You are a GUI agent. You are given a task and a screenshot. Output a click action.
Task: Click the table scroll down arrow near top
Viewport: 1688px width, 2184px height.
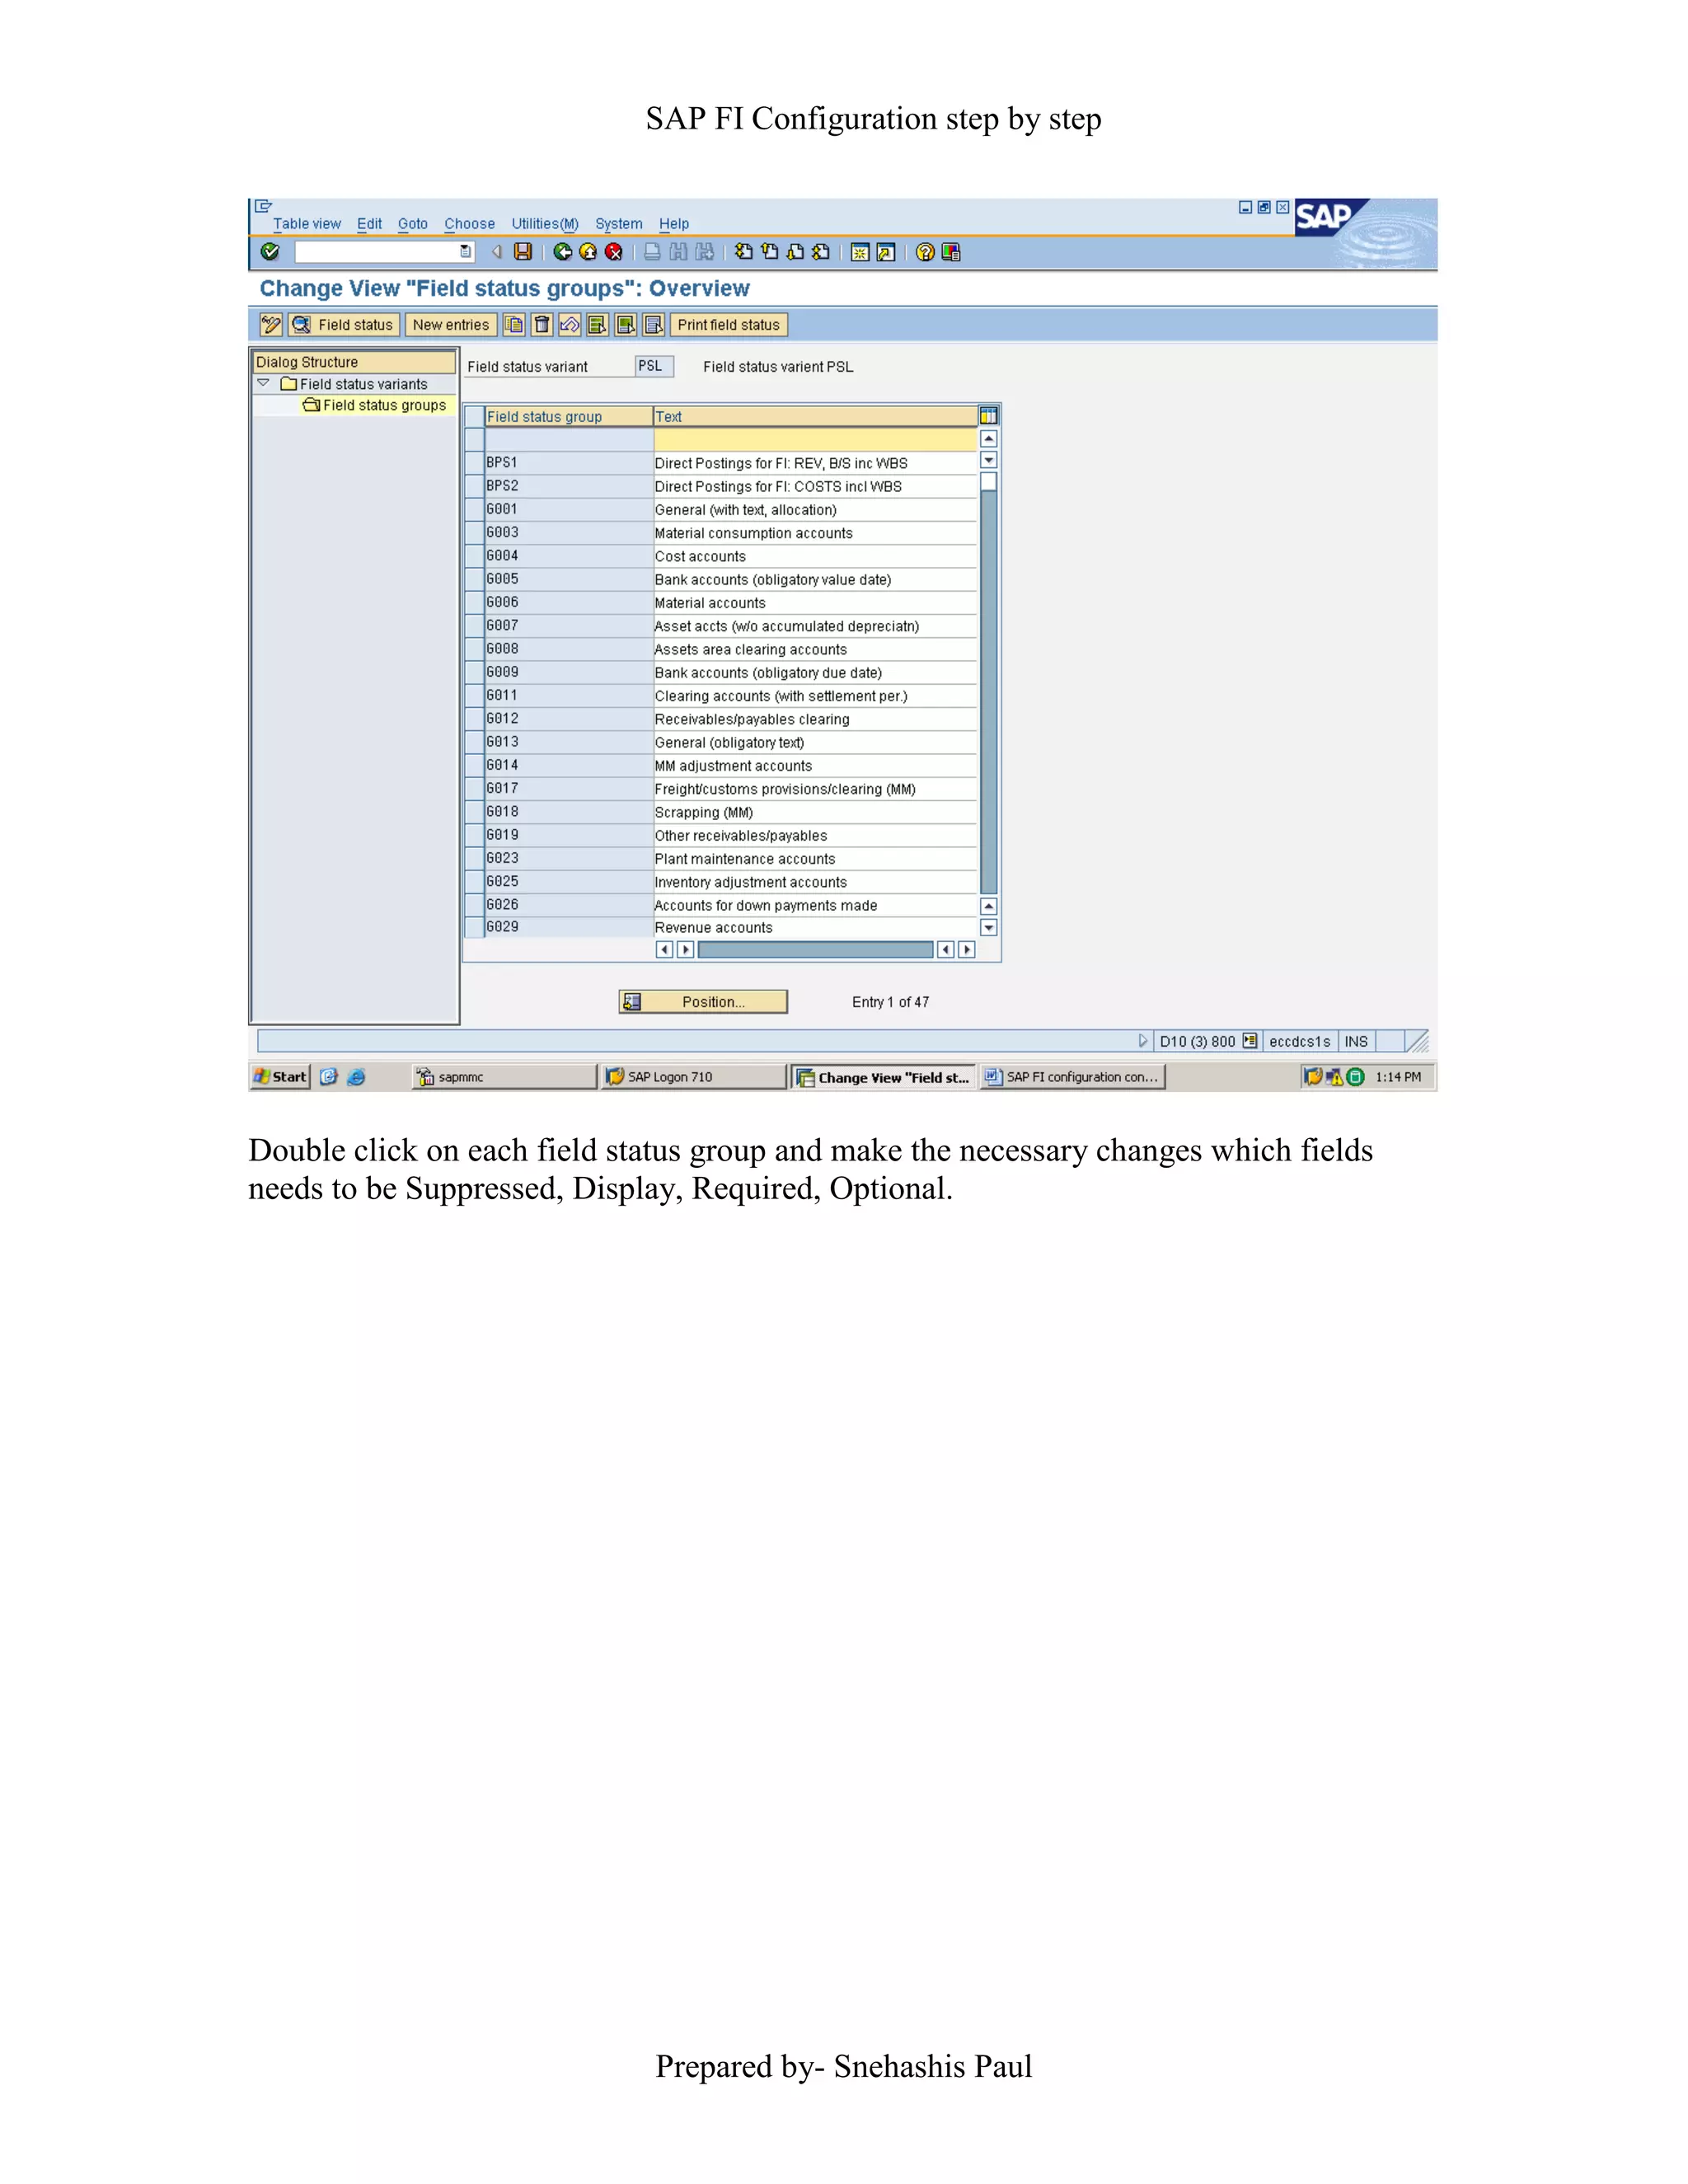989,460
